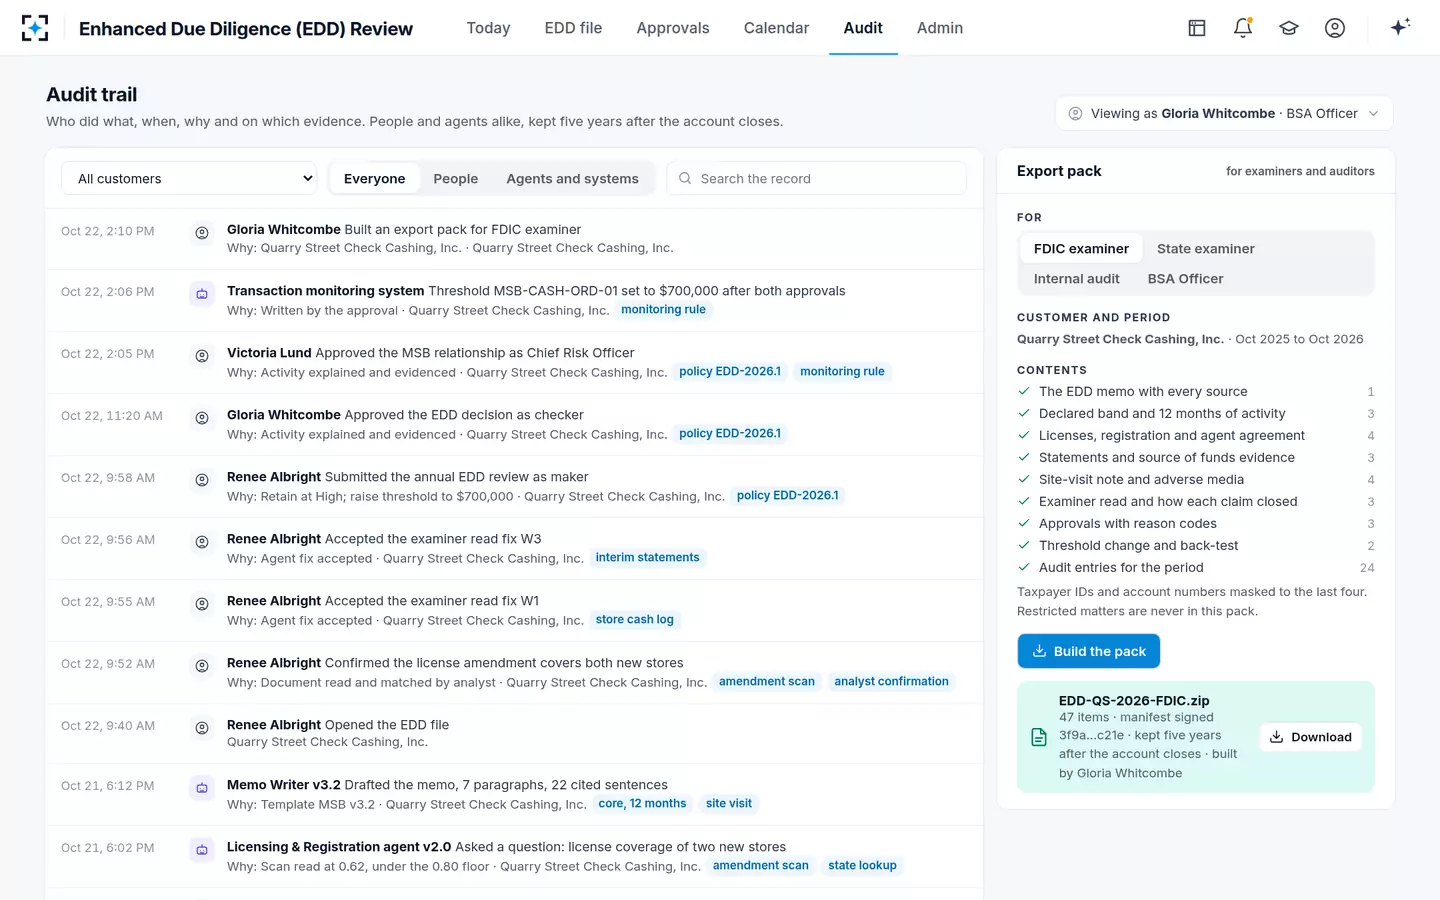Open the notifications bell
The image size is (1440, 900).
(1243, 28)
